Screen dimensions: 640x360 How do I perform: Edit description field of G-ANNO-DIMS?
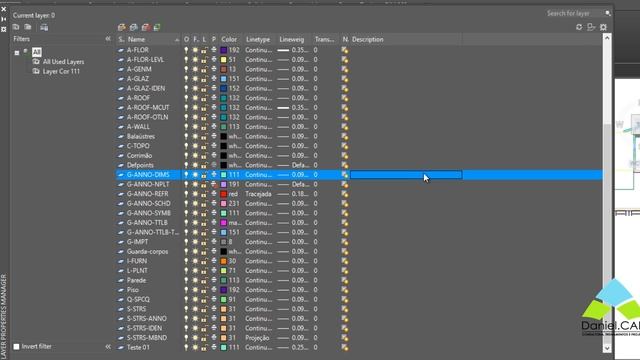pyautogui.click(x=406, y=175)
